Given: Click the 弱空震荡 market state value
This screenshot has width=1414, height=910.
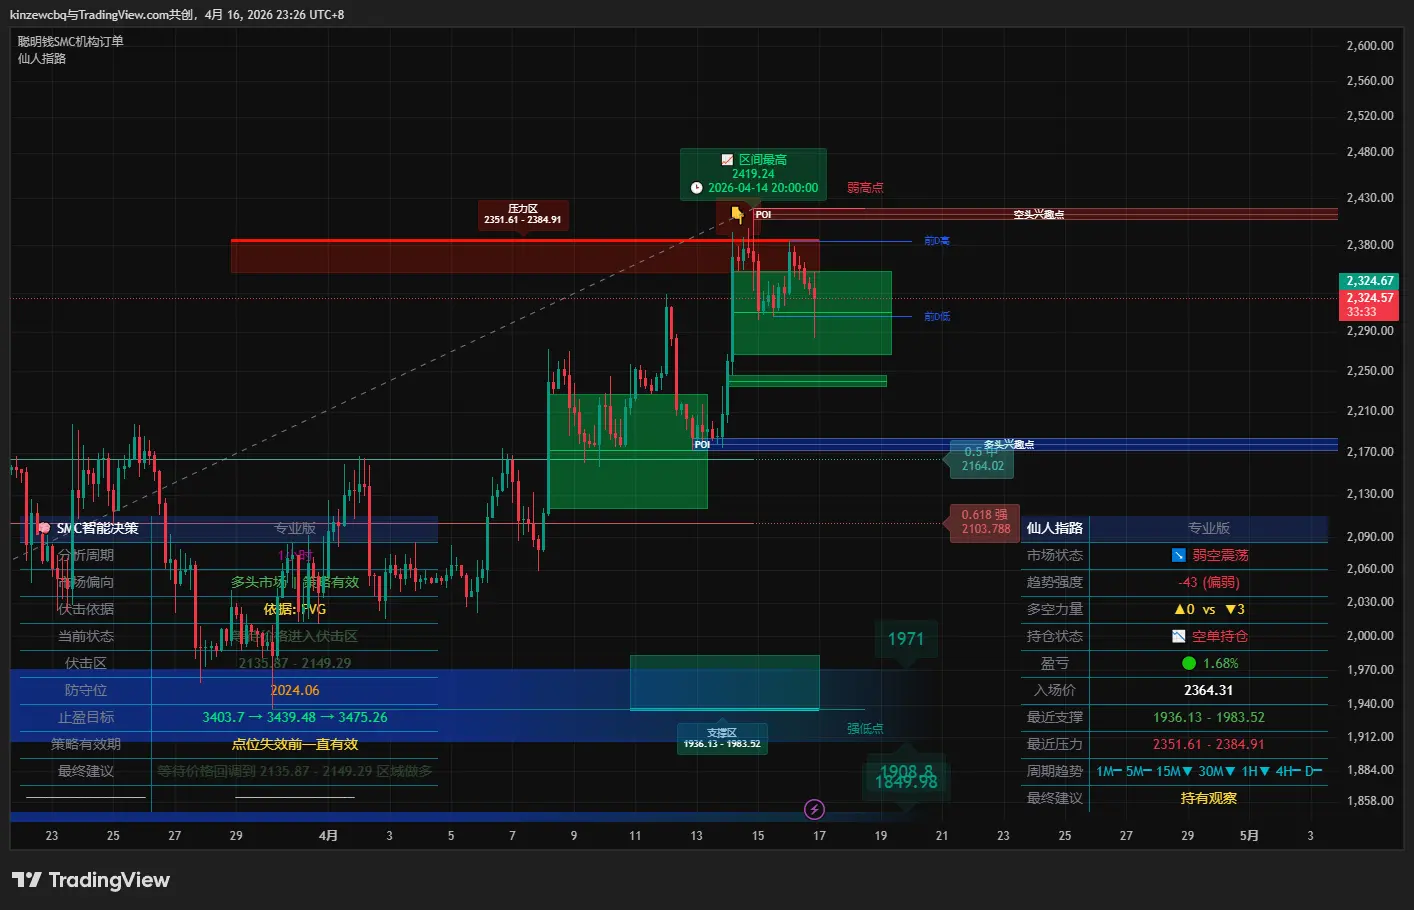Looking at the screenshot, I should [x=1220, y=555].
